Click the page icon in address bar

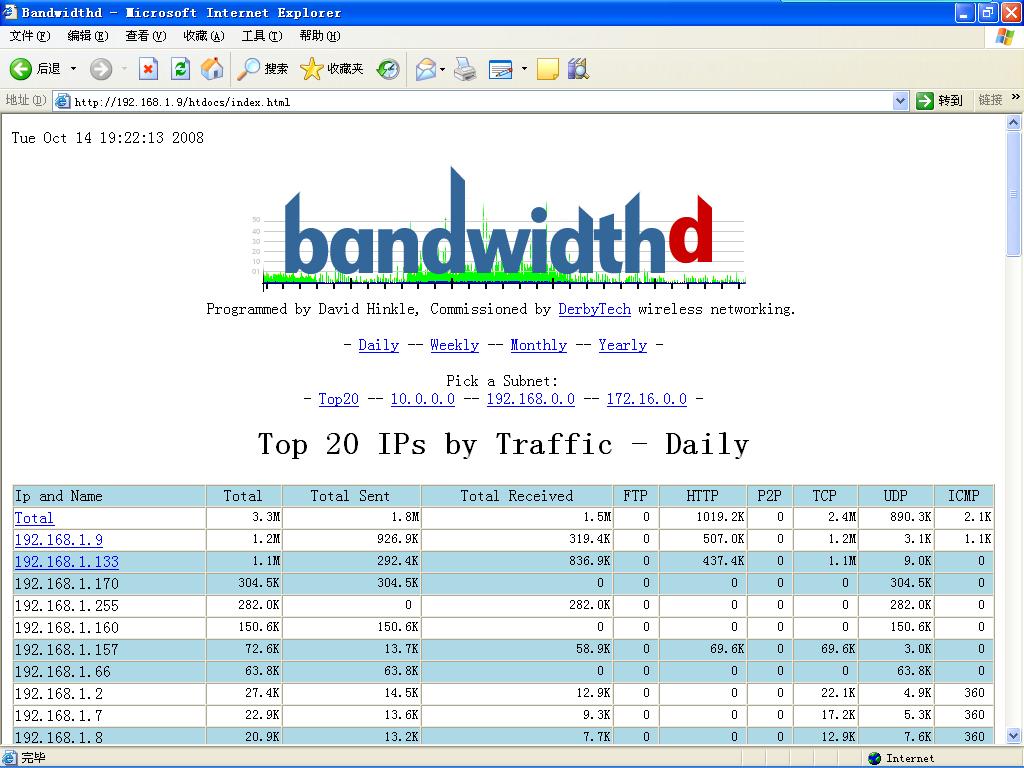(x=62, y=101)
